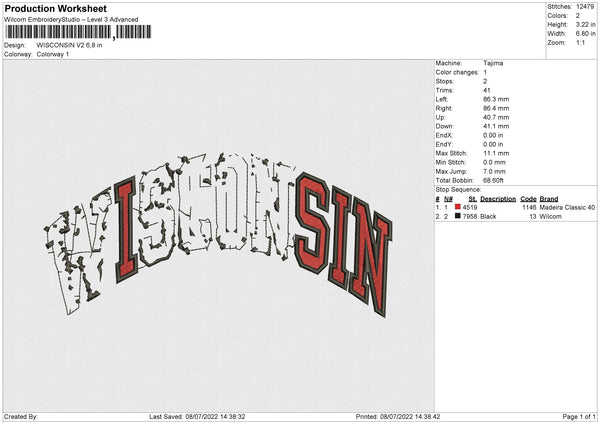Click the 'Description' column header
The image size is (600, 424).
coord(498,199)
